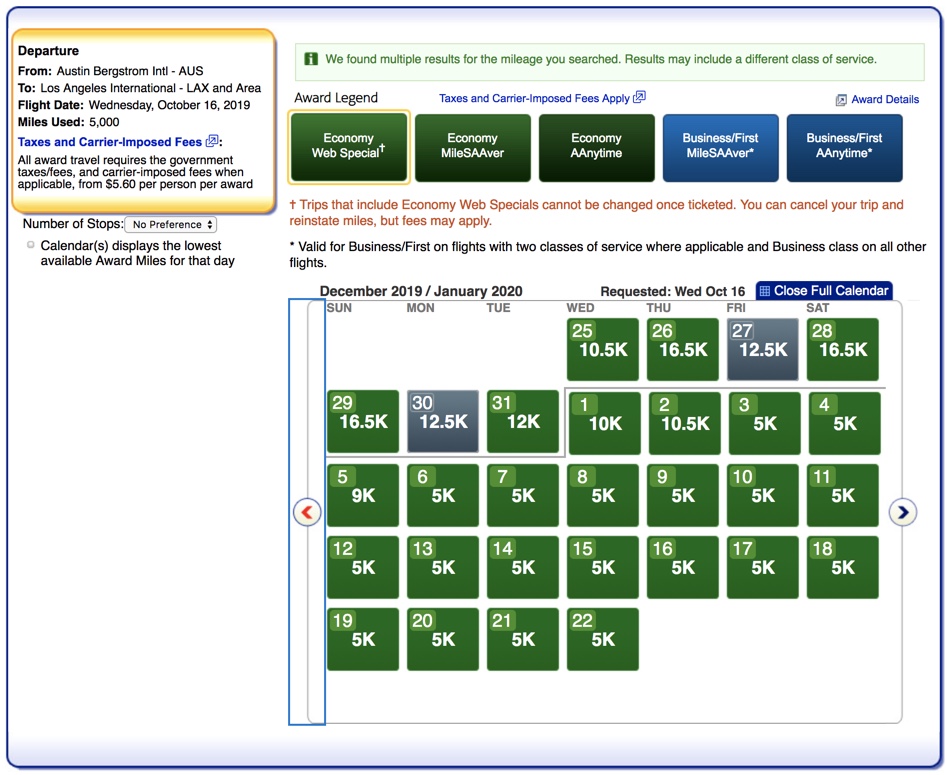The image size is (947, 775).
Task: Choose January 2 at 10.5K miles
Action: (x=684, y=423)
